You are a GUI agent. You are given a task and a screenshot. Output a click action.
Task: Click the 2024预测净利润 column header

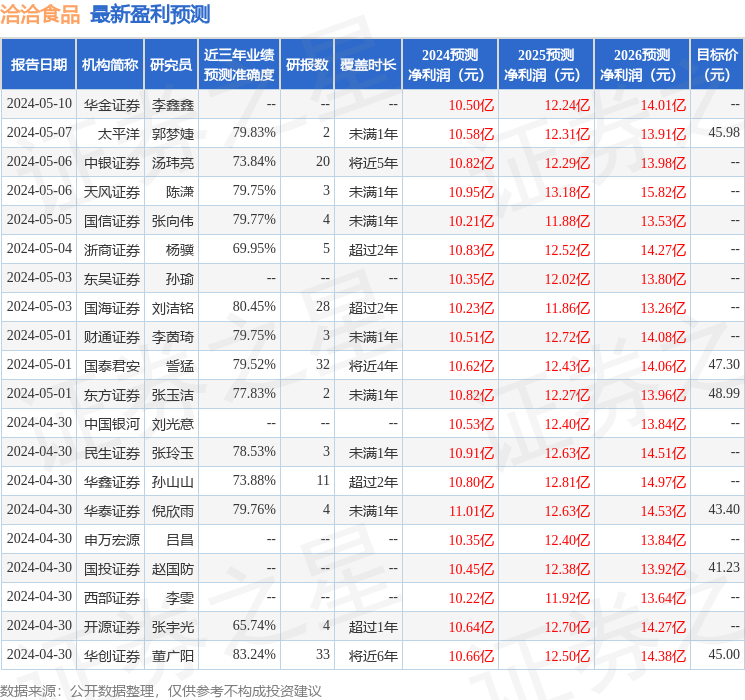click(450, 64)
